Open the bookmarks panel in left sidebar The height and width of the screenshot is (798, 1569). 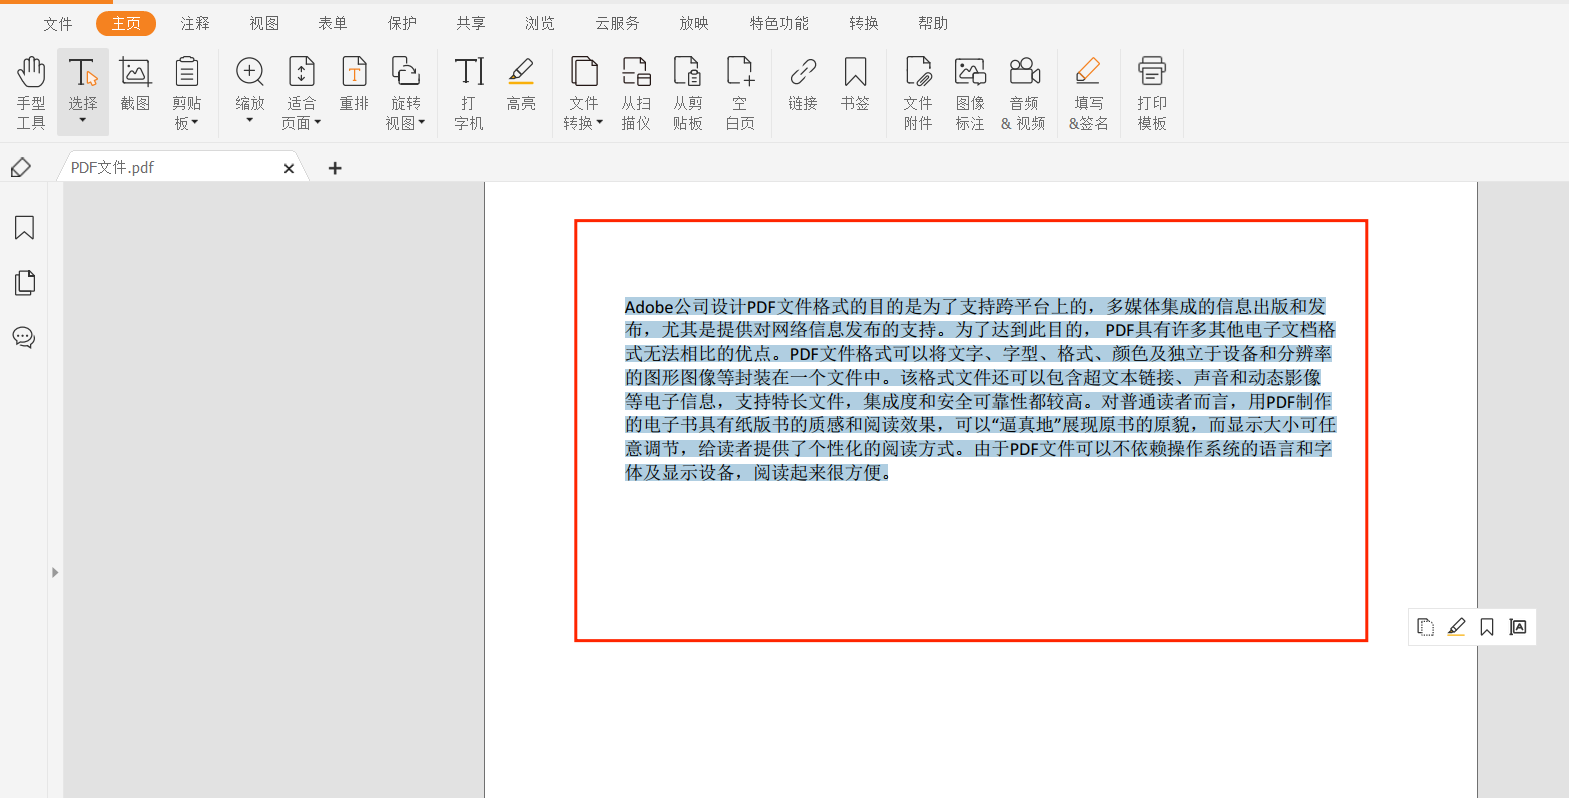pyautogui.click(x=24, y=228)
